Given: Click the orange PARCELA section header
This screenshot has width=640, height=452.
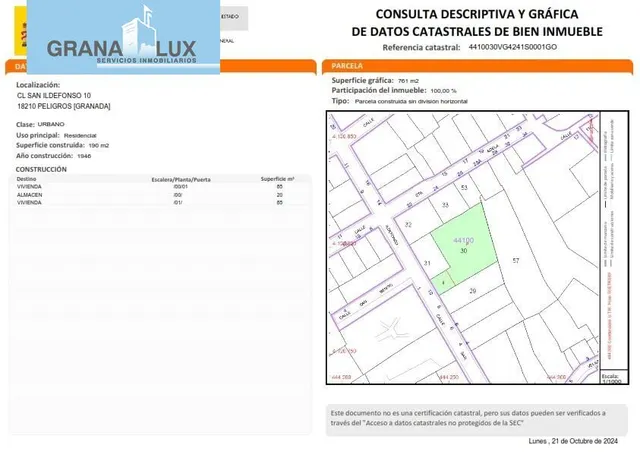Looking at the screenshot, I should click(477, 66).
